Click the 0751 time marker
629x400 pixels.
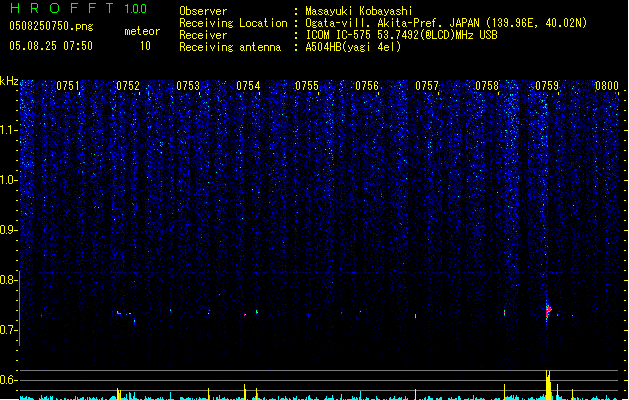(x=68, y=86)
